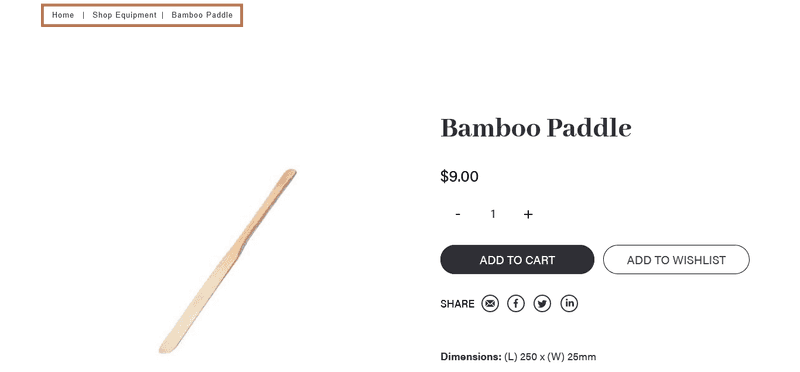
Task: Click the SHARE label text
Action: click(x=457, y=304)
